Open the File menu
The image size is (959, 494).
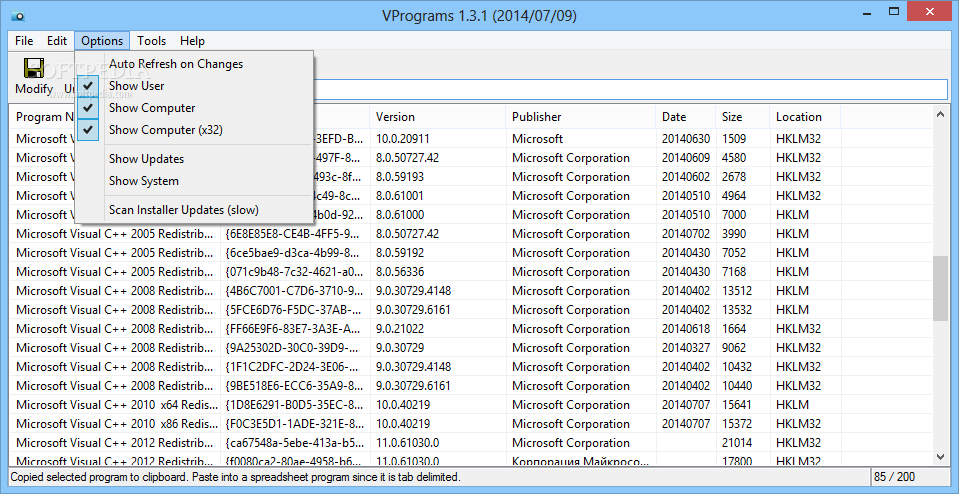point(24,41)
